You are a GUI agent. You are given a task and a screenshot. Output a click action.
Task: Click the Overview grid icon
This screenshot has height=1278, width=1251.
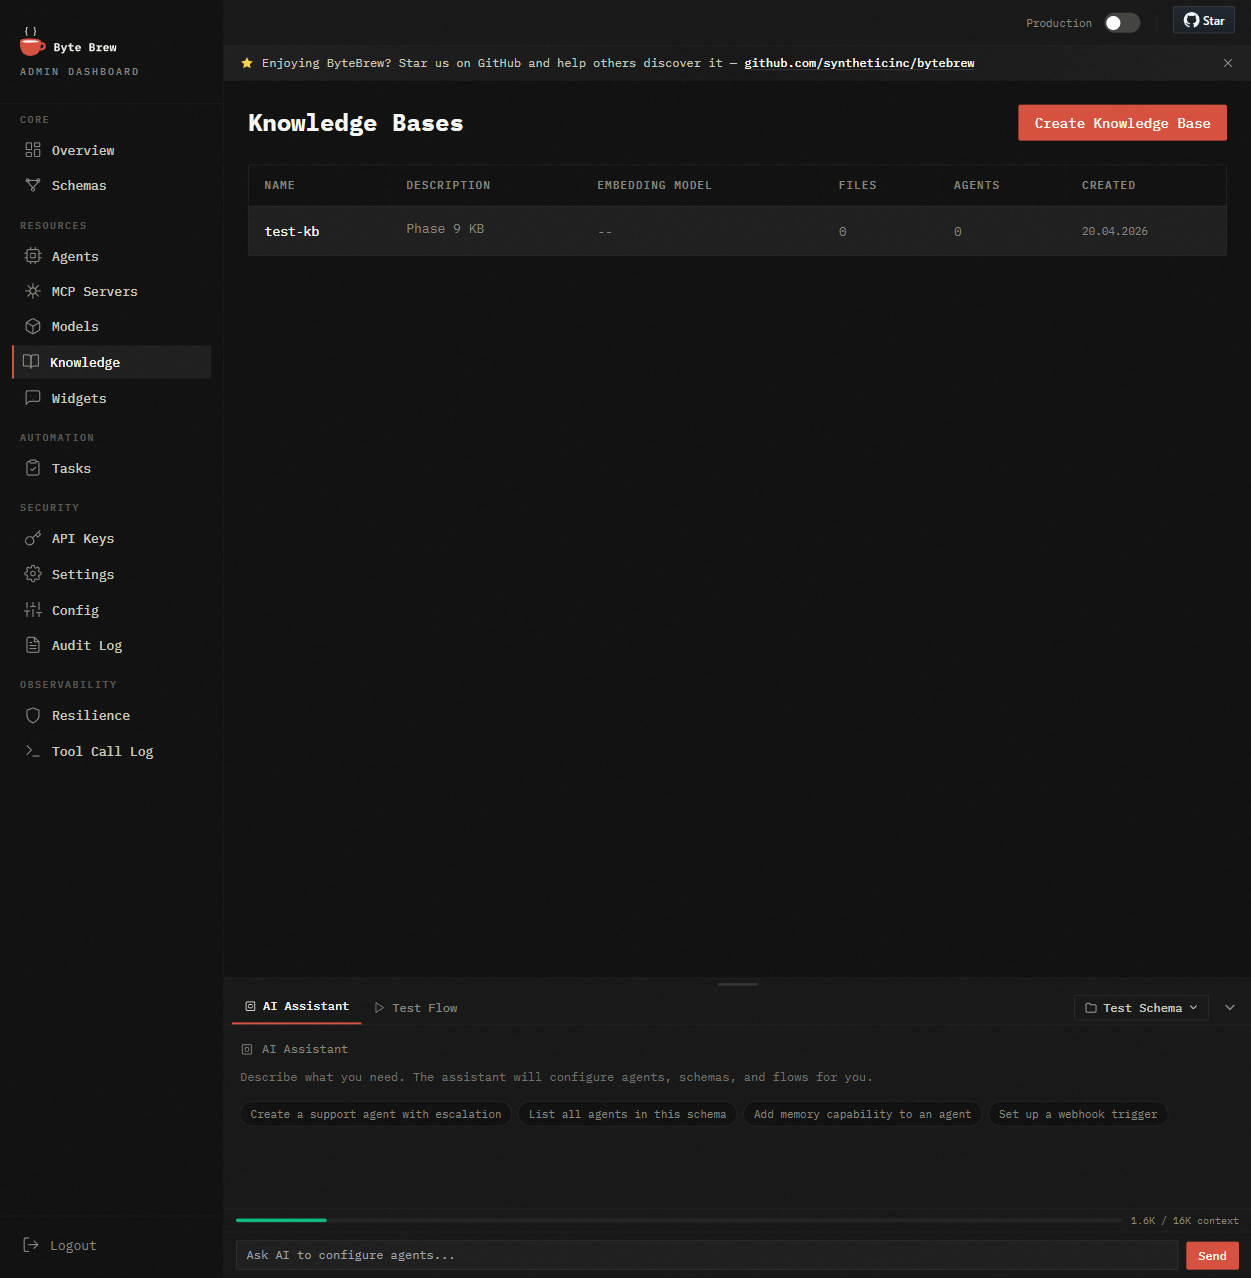click(33, 150)
